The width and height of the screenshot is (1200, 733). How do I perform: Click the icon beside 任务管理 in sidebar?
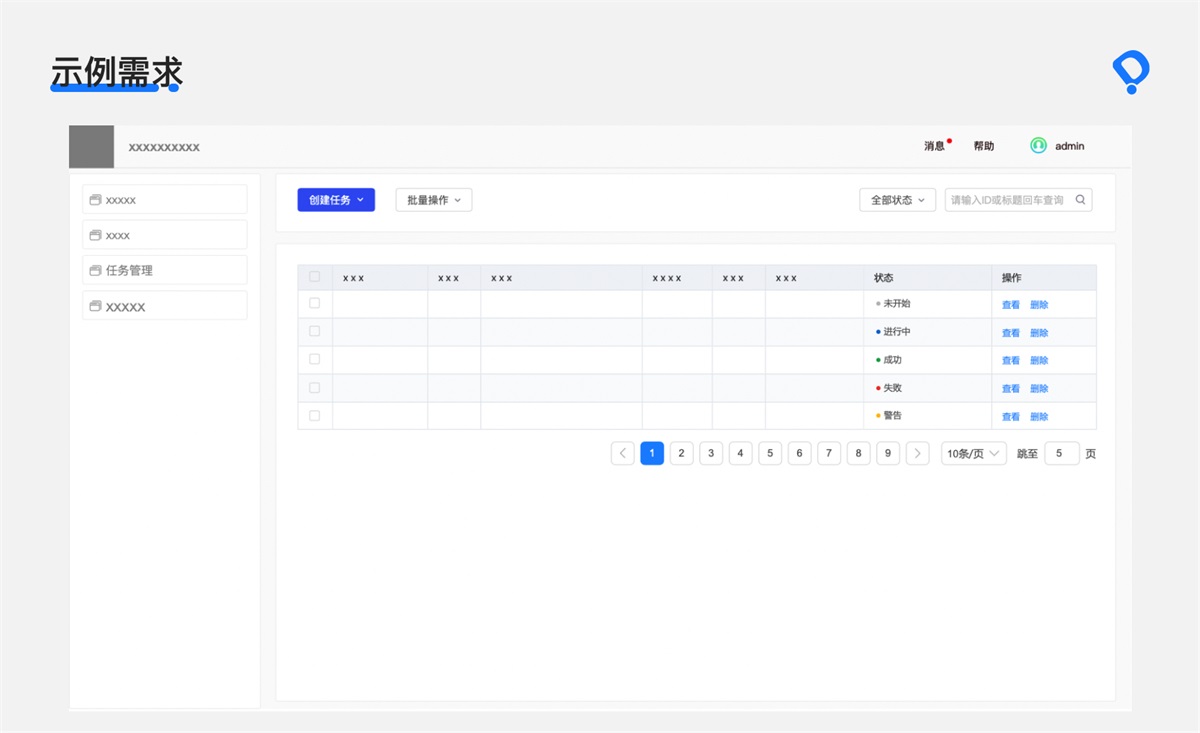click(x=95, y=271)
